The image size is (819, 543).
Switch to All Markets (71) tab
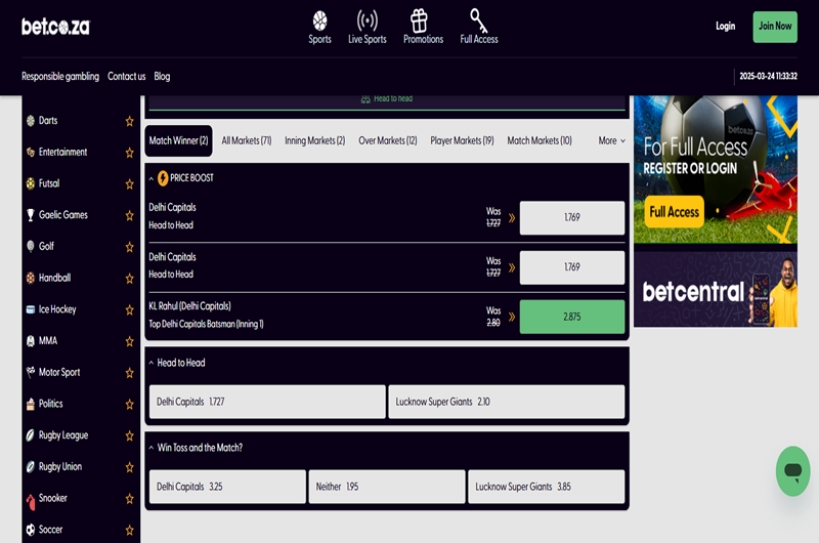[247, 140]
